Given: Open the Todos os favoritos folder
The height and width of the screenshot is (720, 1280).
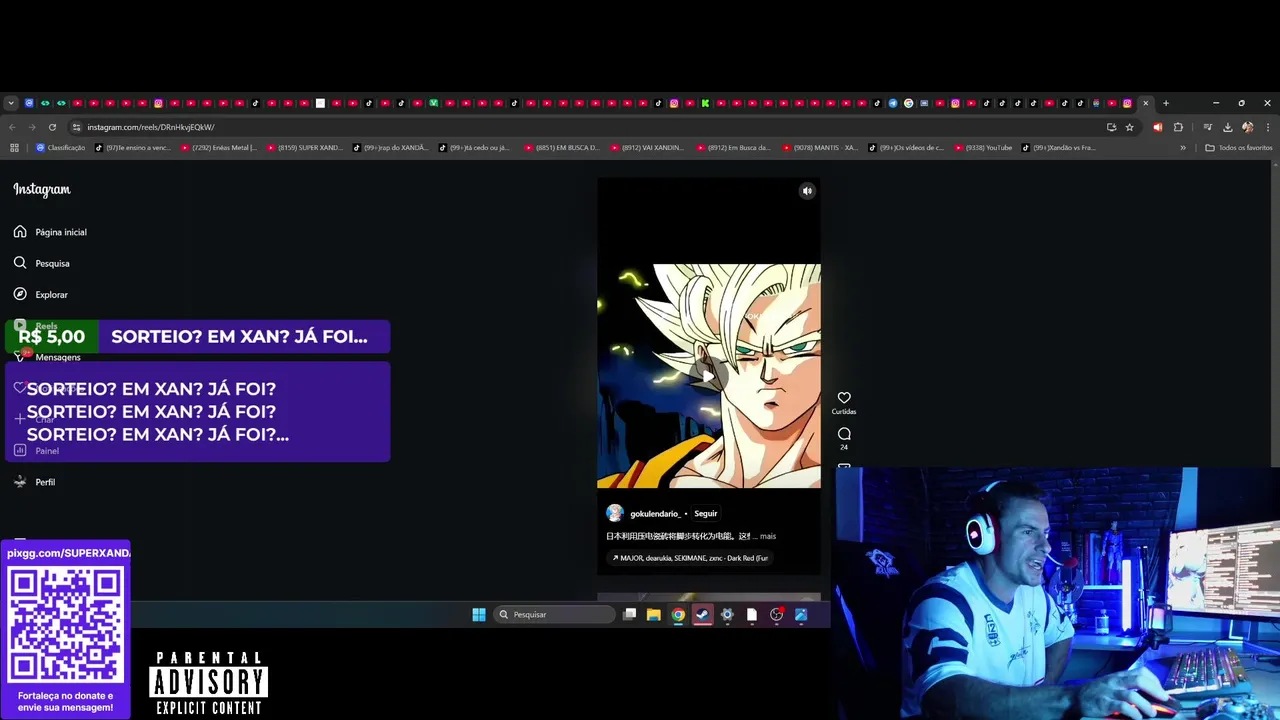Looking at the screenshot, I should pos(1239,148).
